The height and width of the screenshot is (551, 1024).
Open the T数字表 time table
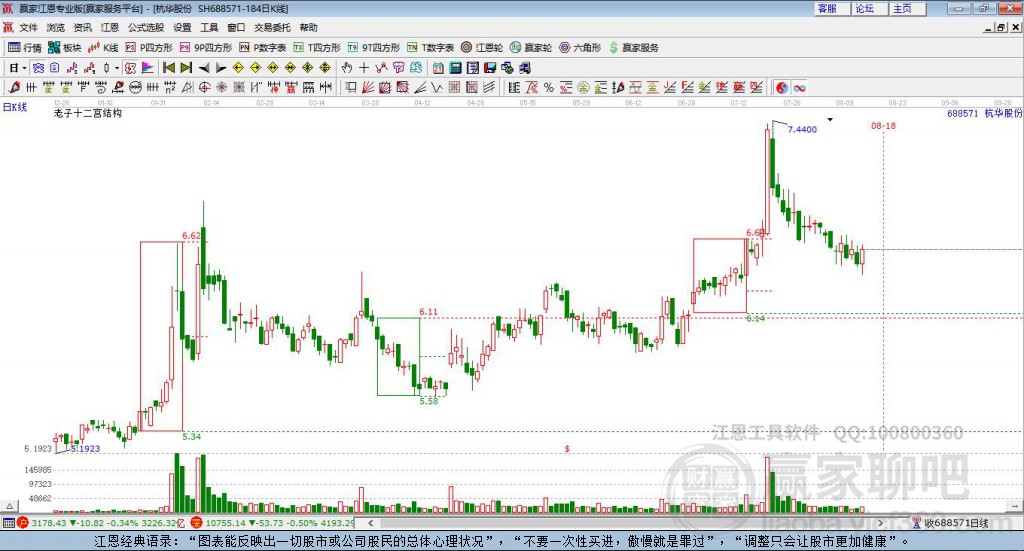(x=430, y=48)
